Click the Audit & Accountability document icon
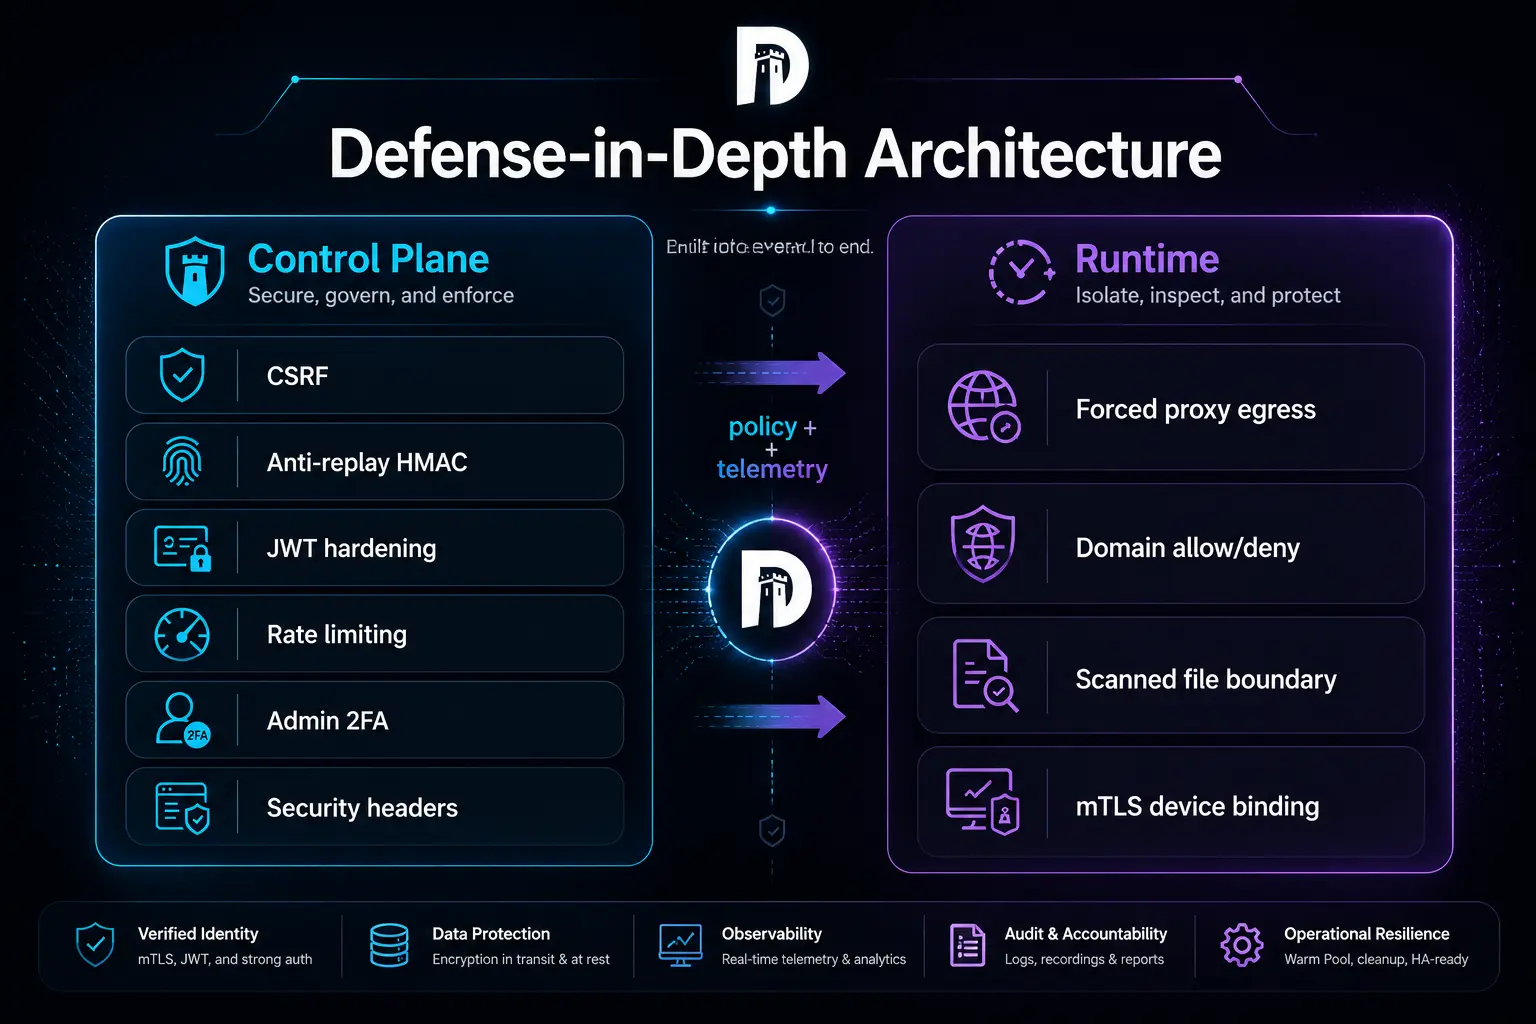Screen dimensions: 1536x1024 [967, 945]
